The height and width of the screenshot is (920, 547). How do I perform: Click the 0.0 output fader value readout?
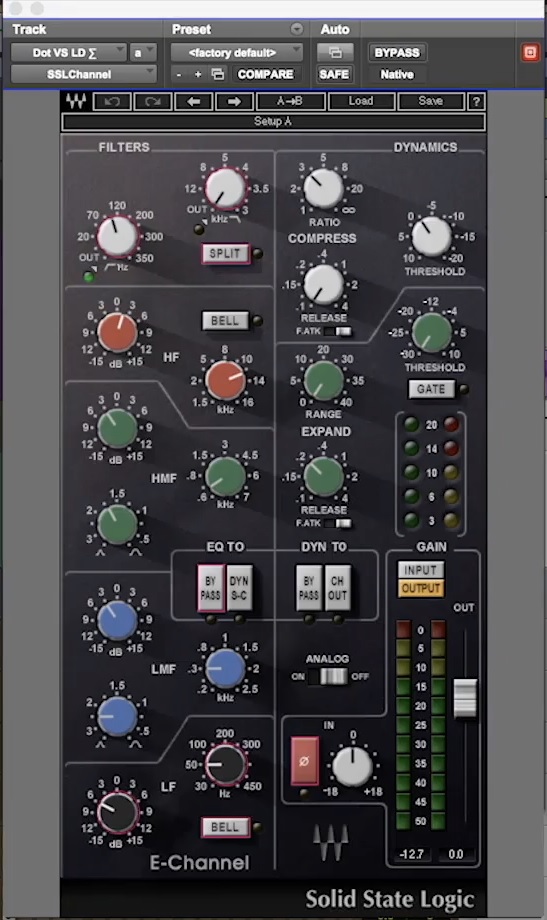pos(455,854)
